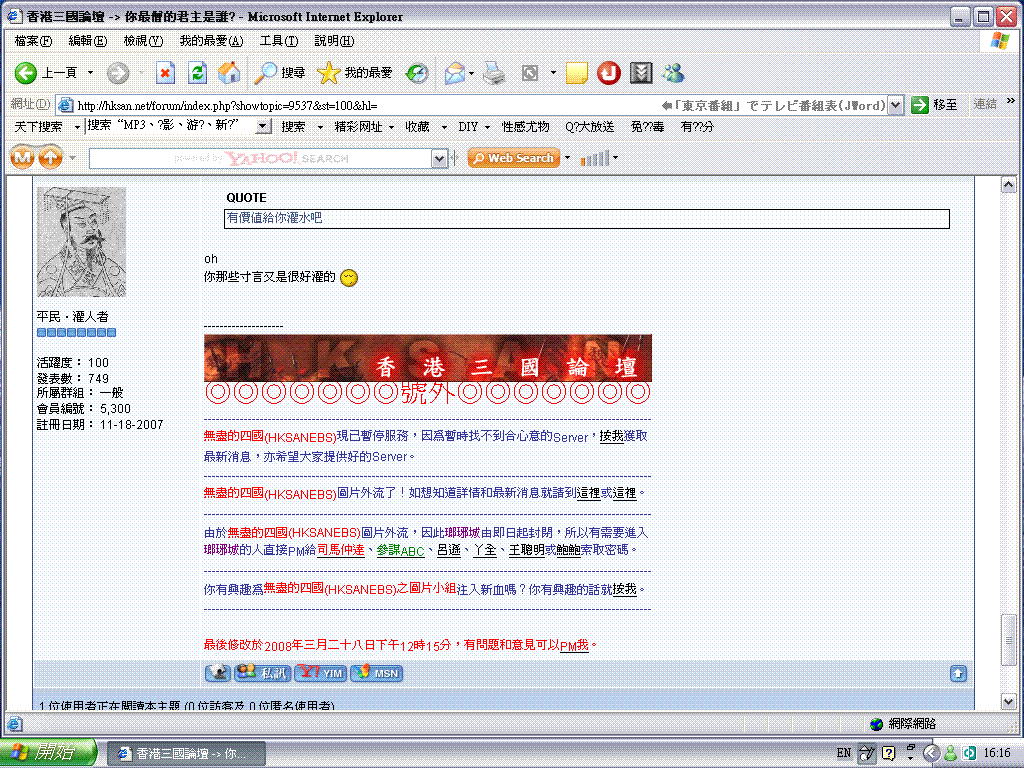The image size is (1024, 768).
Task: Open the 檢視(V) menu
Action: (x=143, y=40)
